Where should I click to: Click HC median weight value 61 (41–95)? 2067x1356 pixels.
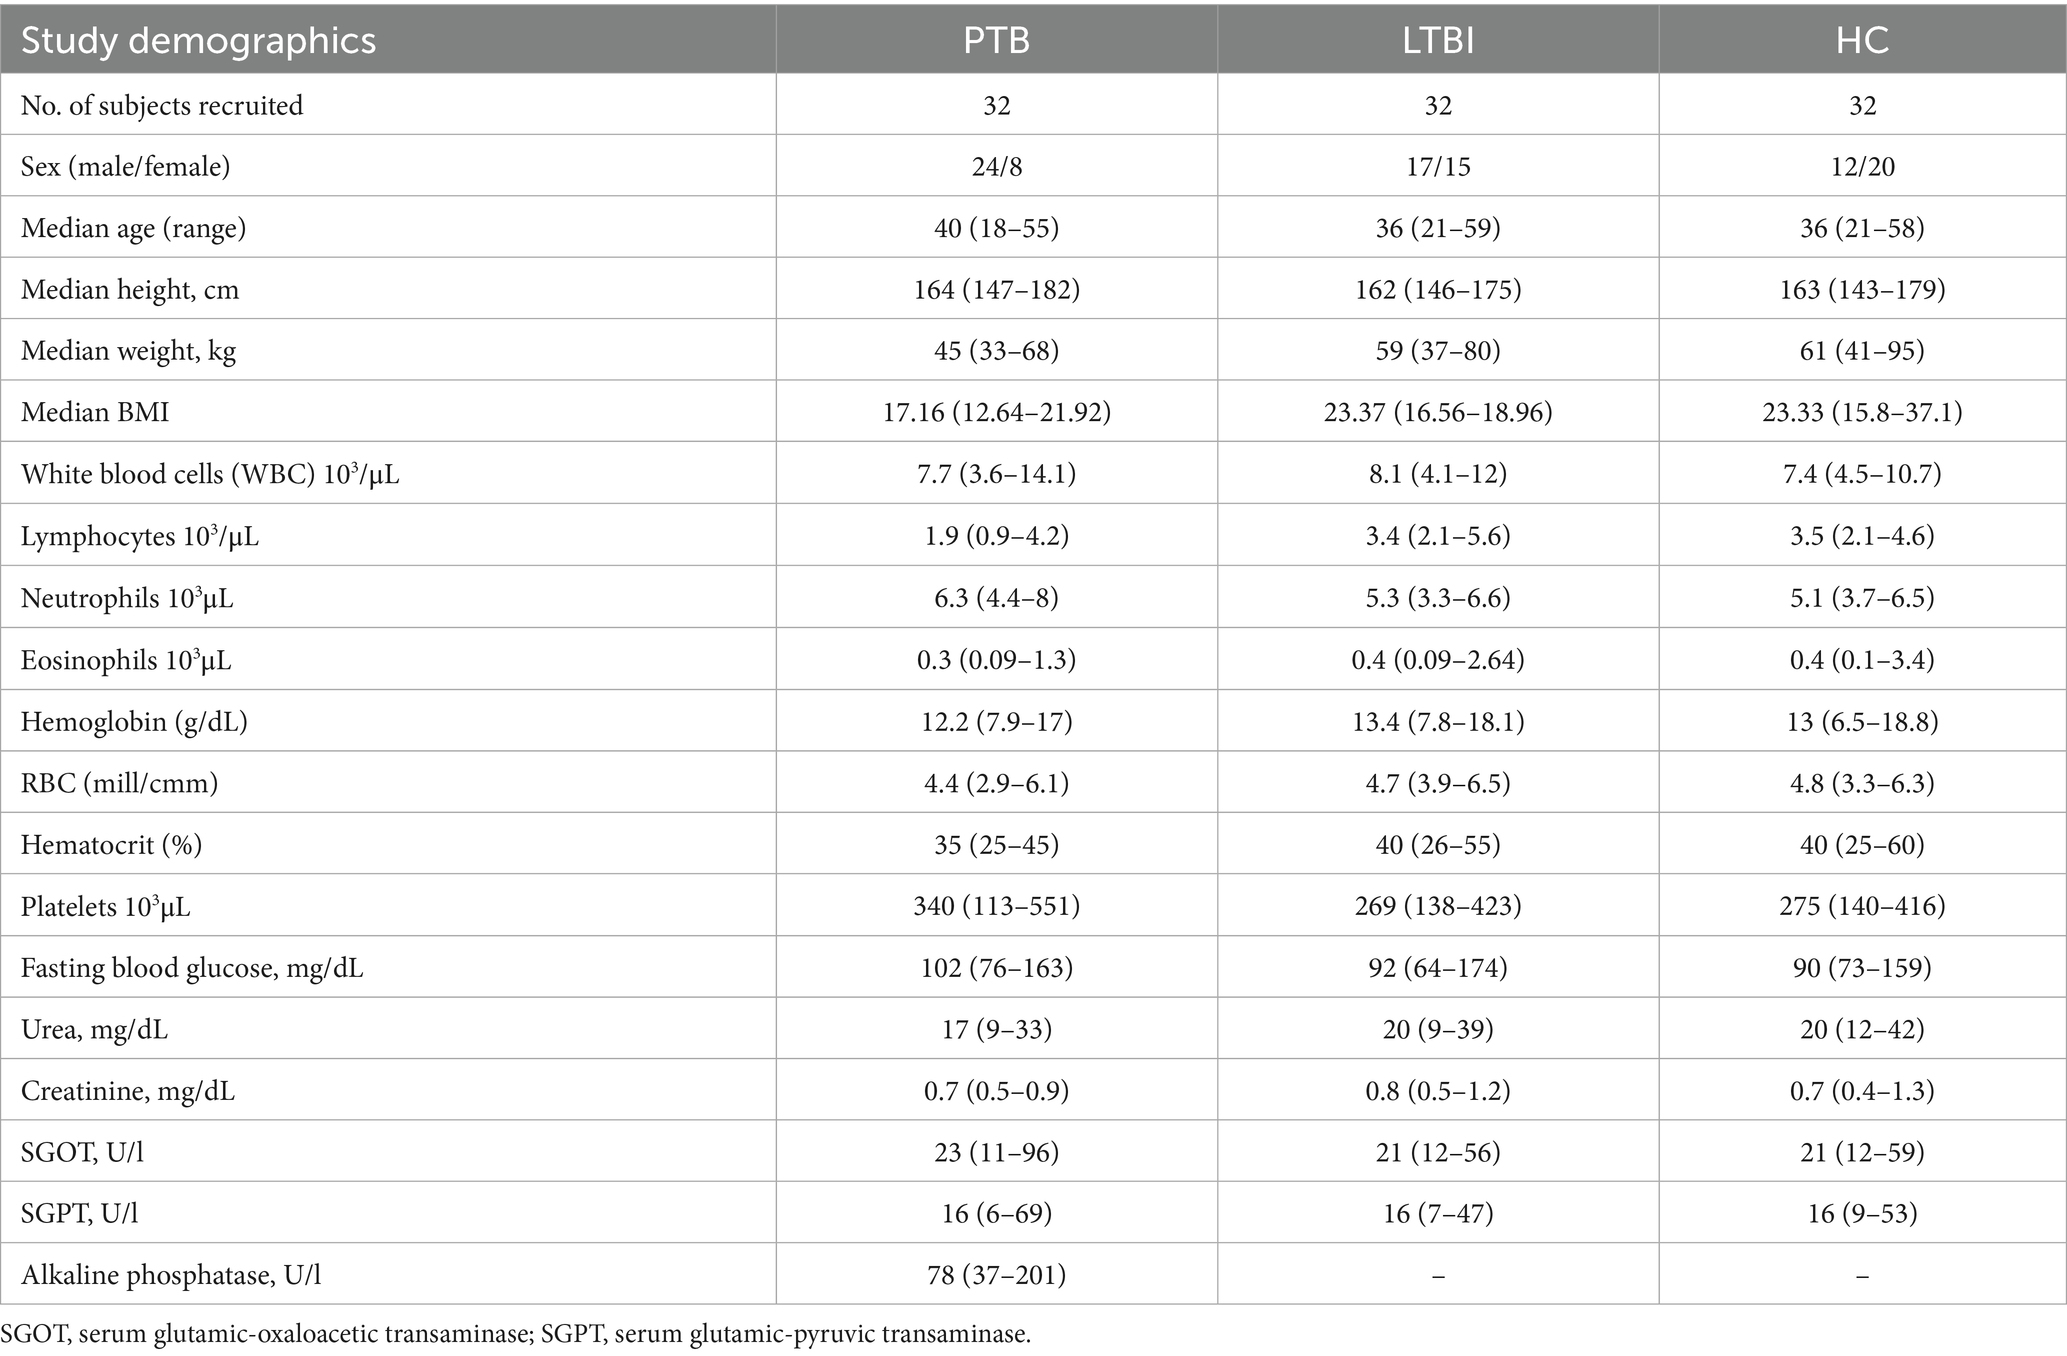[x=1862, y=351]
